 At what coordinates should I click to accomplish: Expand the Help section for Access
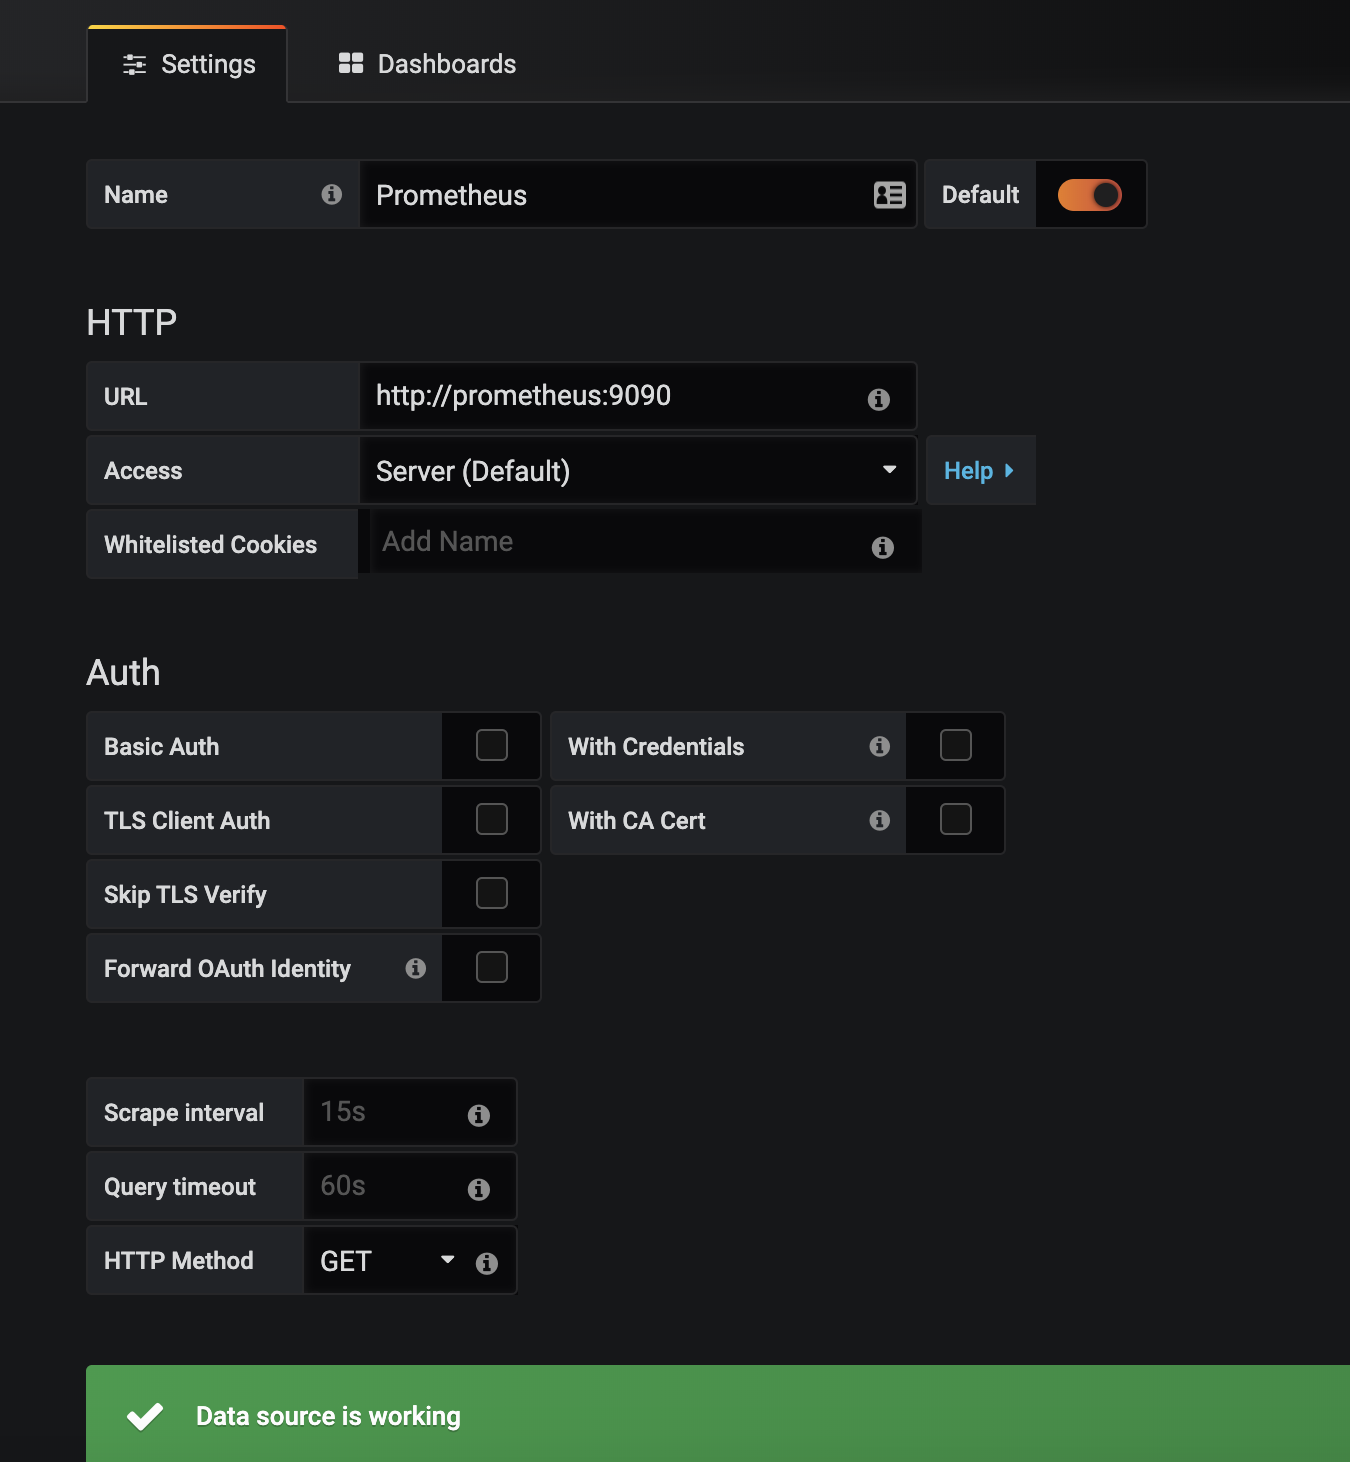pyautogui.click(x=980, y=470)
